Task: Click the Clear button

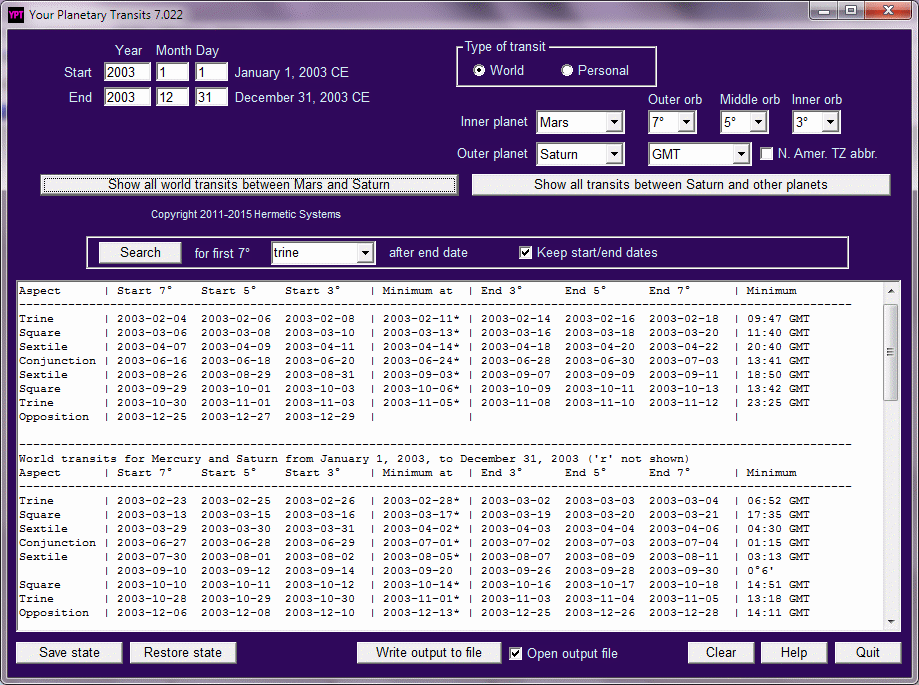Action: [721, 653]
